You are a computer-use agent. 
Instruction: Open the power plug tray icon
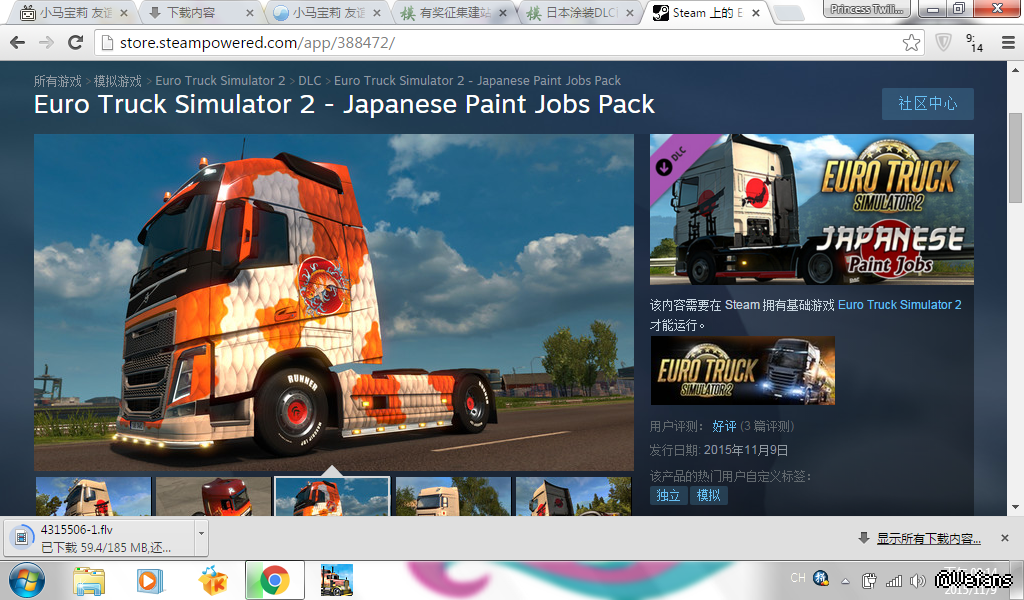869,580
